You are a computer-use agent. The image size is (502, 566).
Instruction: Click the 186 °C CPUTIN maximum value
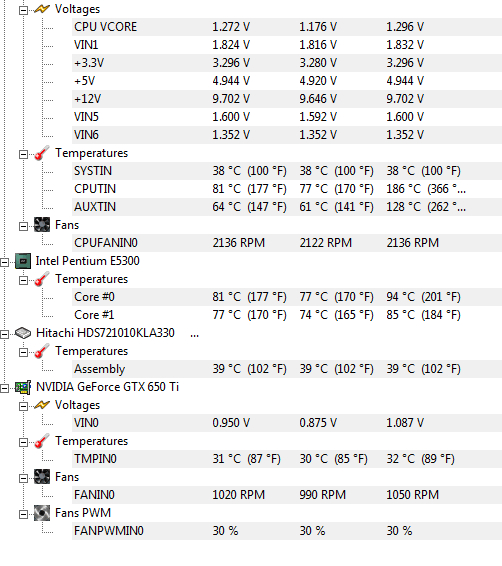[426, 189]
